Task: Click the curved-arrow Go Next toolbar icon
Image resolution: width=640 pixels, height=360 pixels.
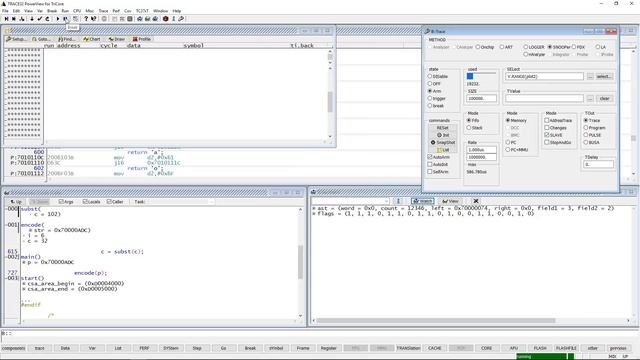Action: (47, 19)
